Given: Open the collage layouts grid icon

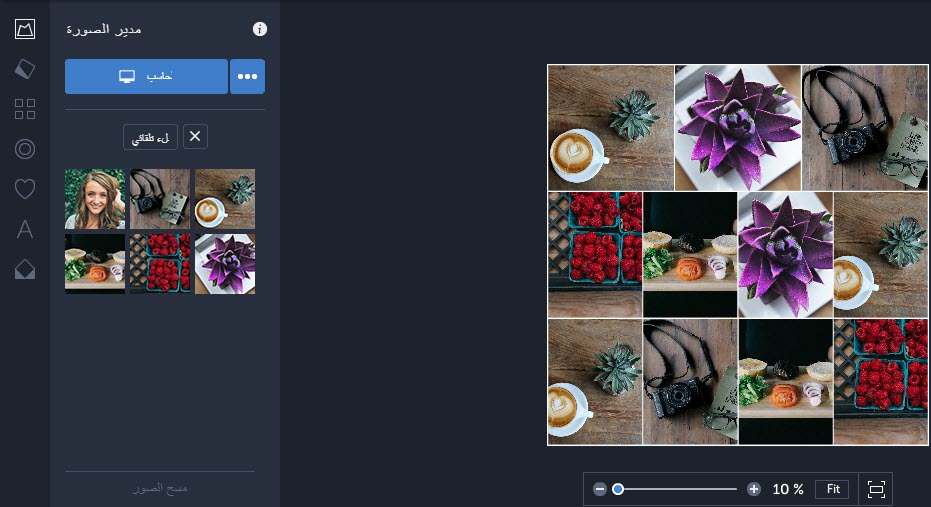Looking at the screenshot, I should (x=25, y=109).
